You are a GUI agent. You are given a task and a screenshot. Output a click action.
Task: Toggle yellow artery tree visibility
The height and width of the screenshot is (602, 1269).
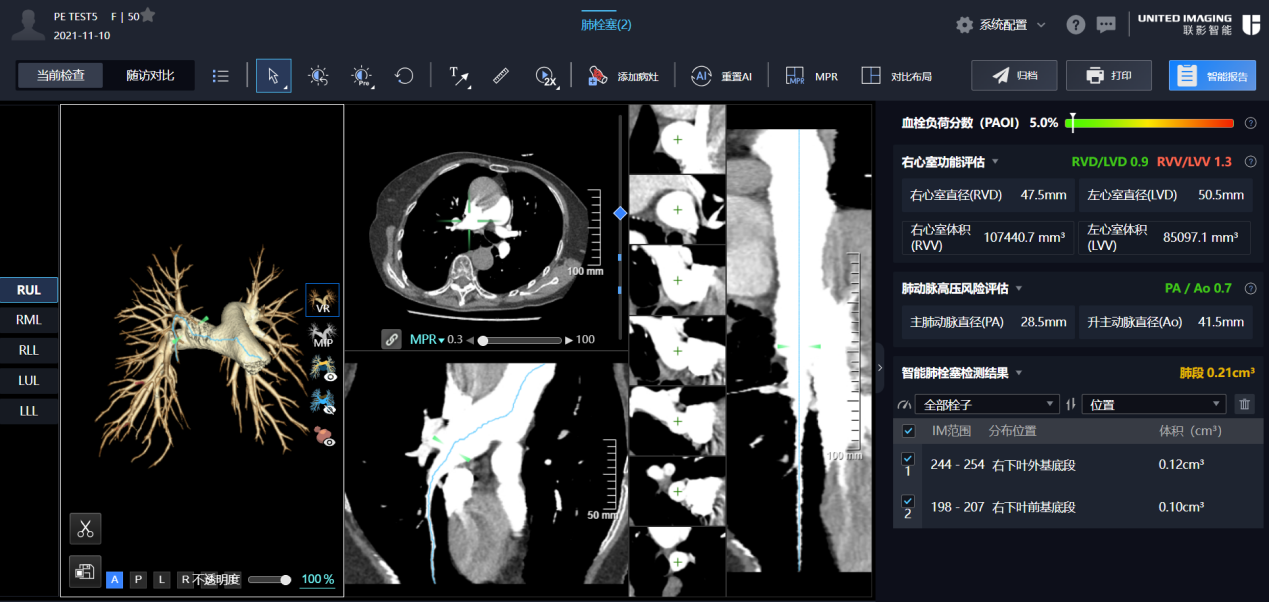point(323,368)
